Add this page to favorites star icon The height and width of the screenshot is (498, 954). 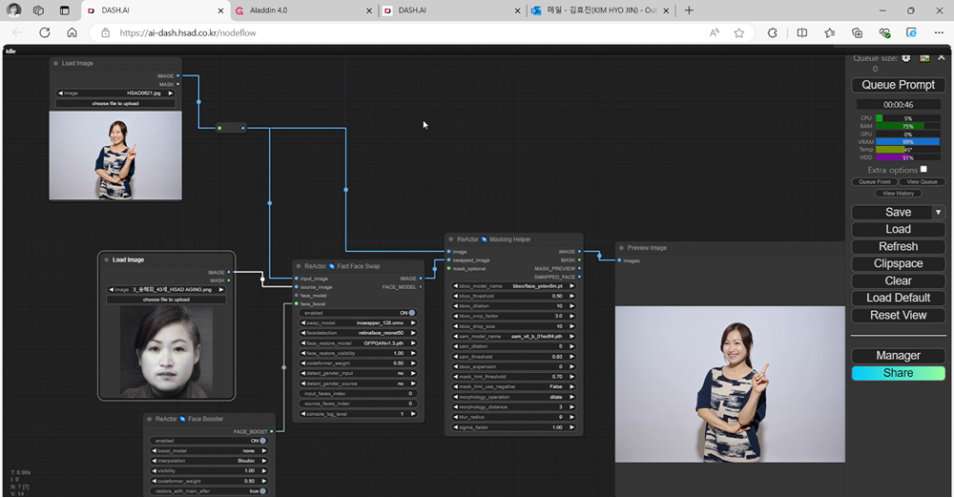(739, 33)
